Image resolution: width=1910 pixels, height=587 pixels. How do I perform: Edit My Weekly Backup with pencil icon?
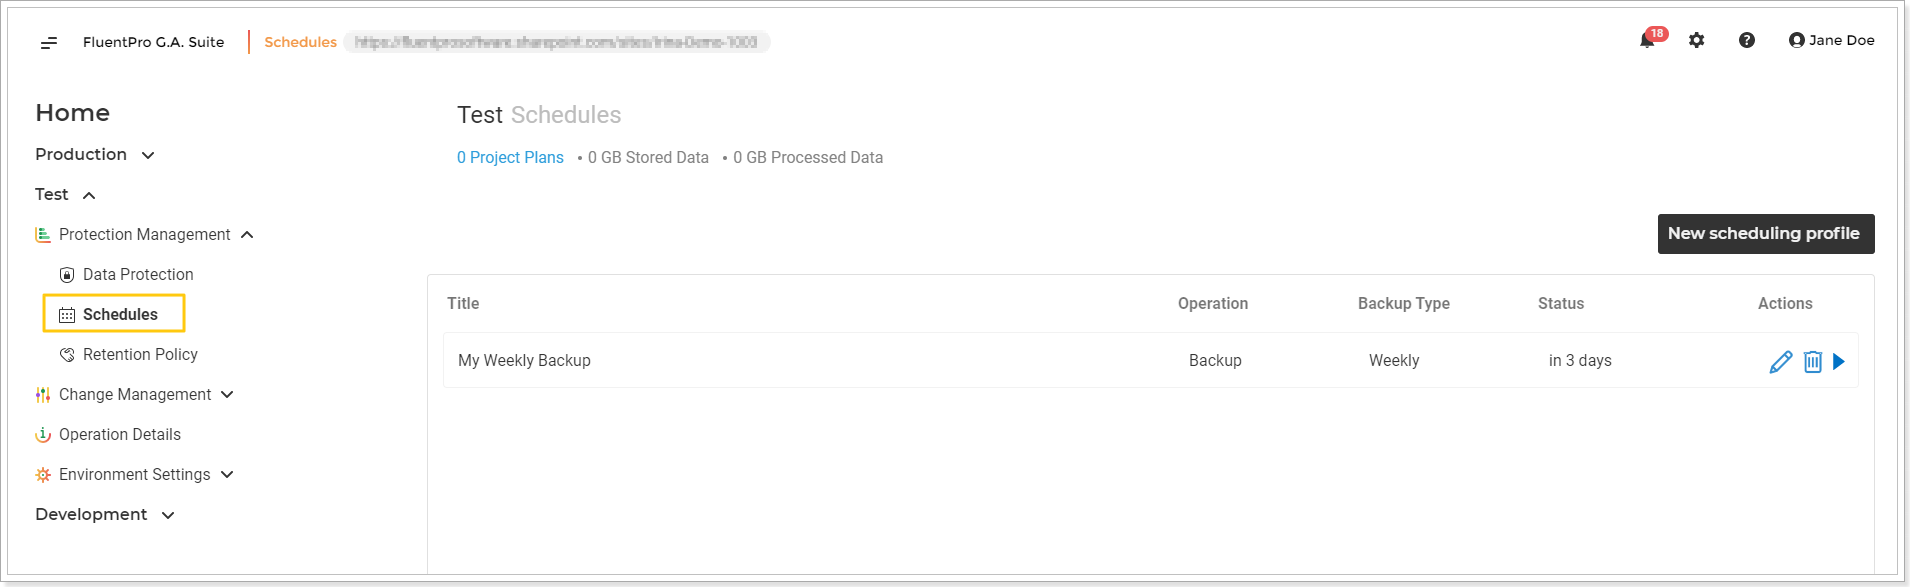[1781, 362]
